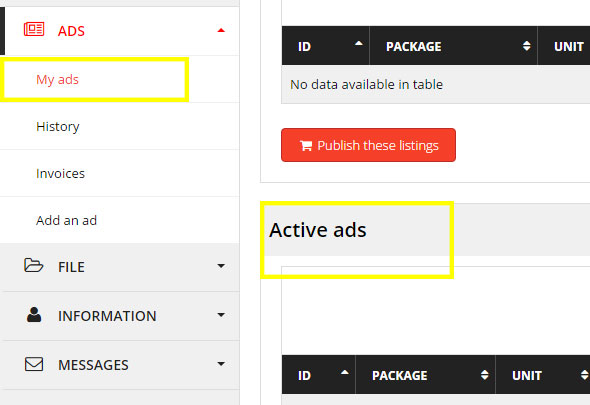Click the FILE folder icon
The width and height of the screenshot is (590, 405).
tap(34, 265)
